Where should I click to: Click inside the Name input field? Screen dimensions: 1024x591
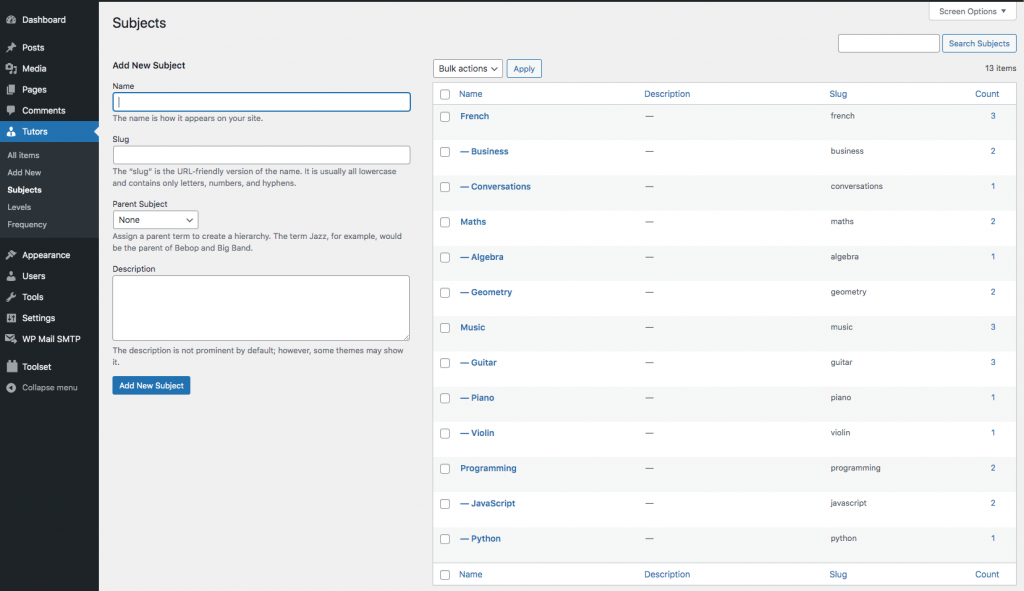pyautogui.click(x=260, y=101)
